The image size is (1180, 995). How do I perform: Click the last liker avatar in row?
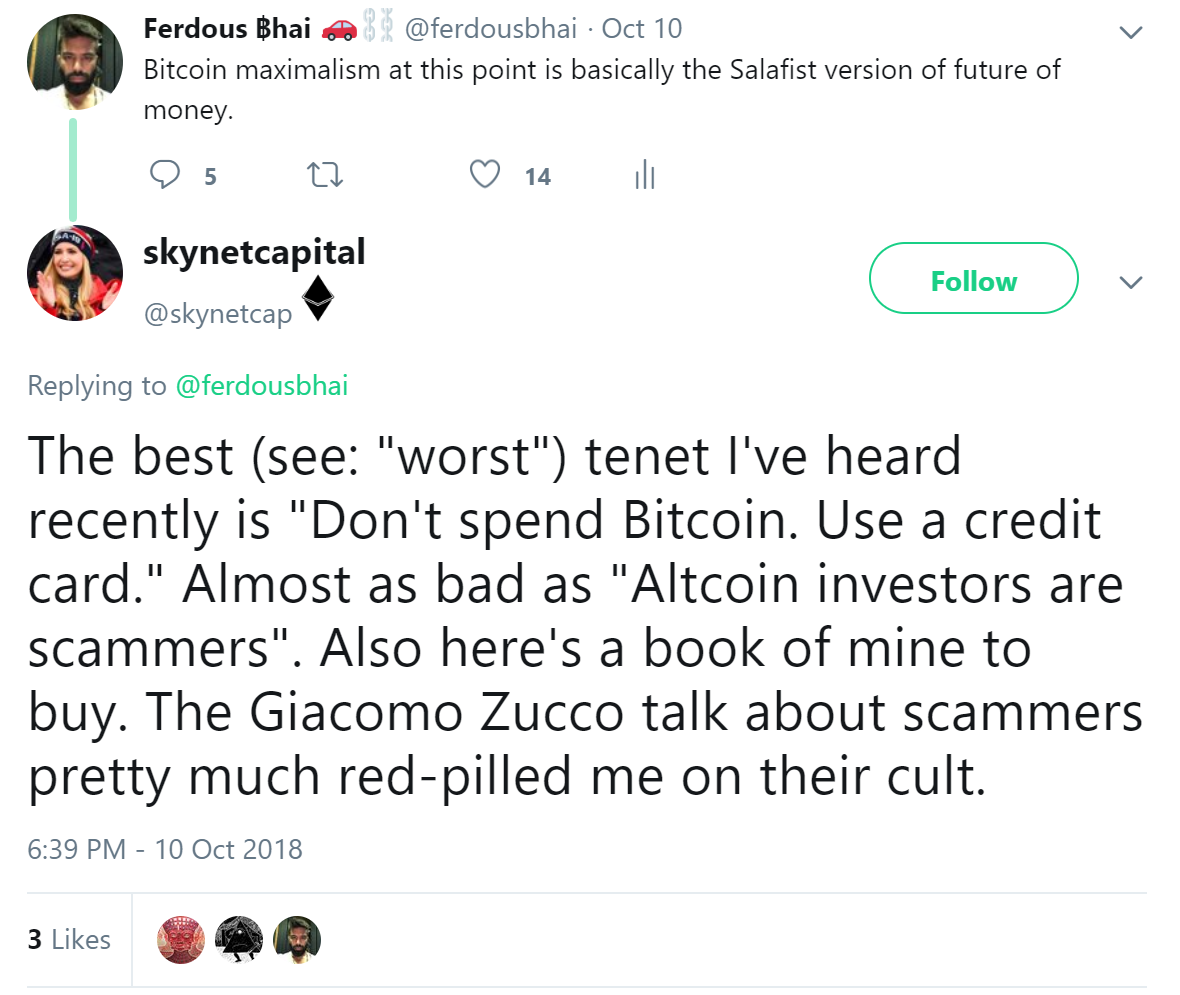pyautogui.click(x=297, y=939)
